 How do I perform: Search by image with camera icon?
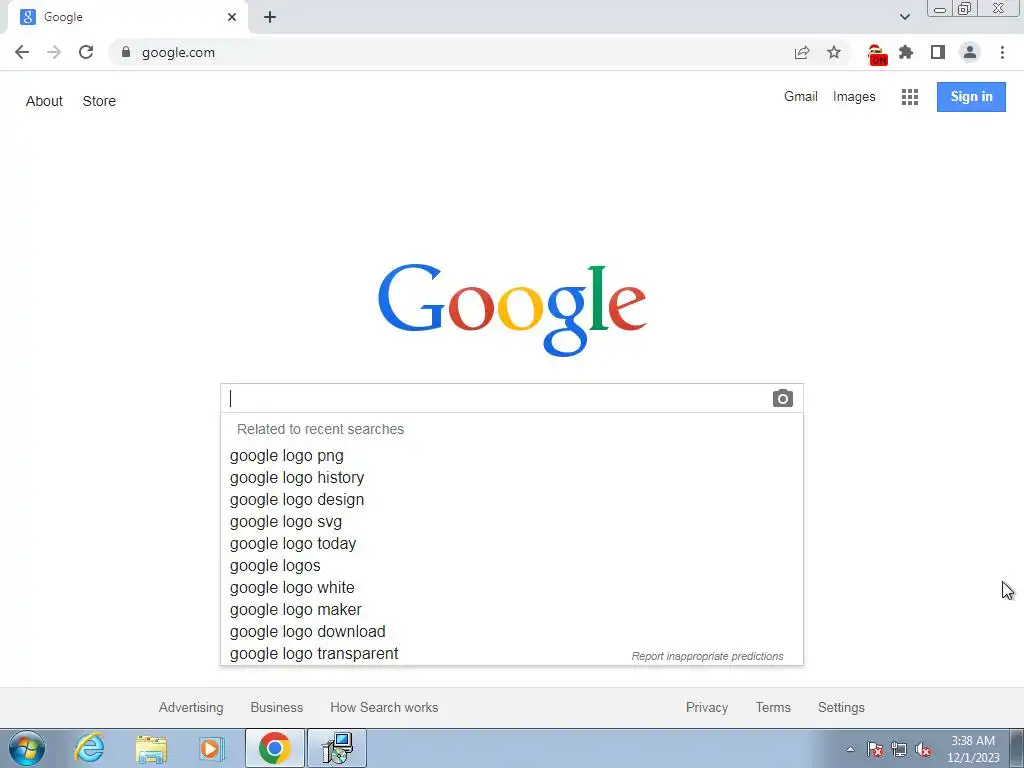click(782, 398)
